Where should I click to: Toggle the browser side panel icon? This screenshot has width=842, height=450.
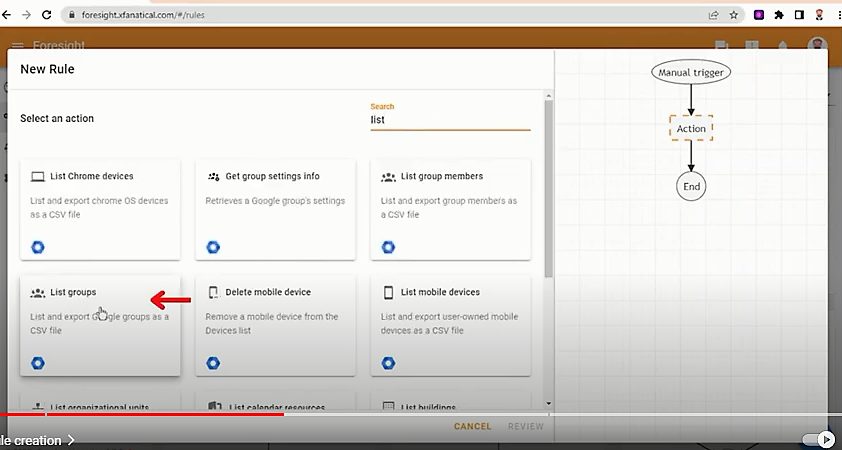(799, 15)
